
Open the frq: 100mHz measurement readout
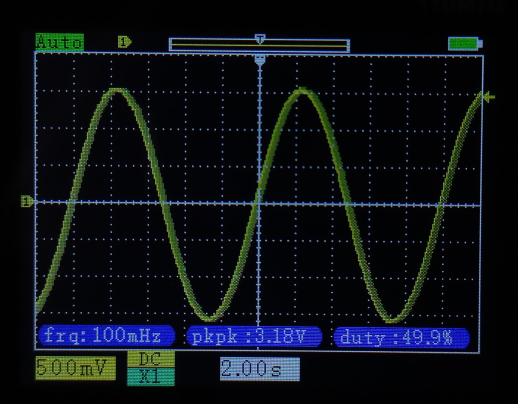pos(107,336)
